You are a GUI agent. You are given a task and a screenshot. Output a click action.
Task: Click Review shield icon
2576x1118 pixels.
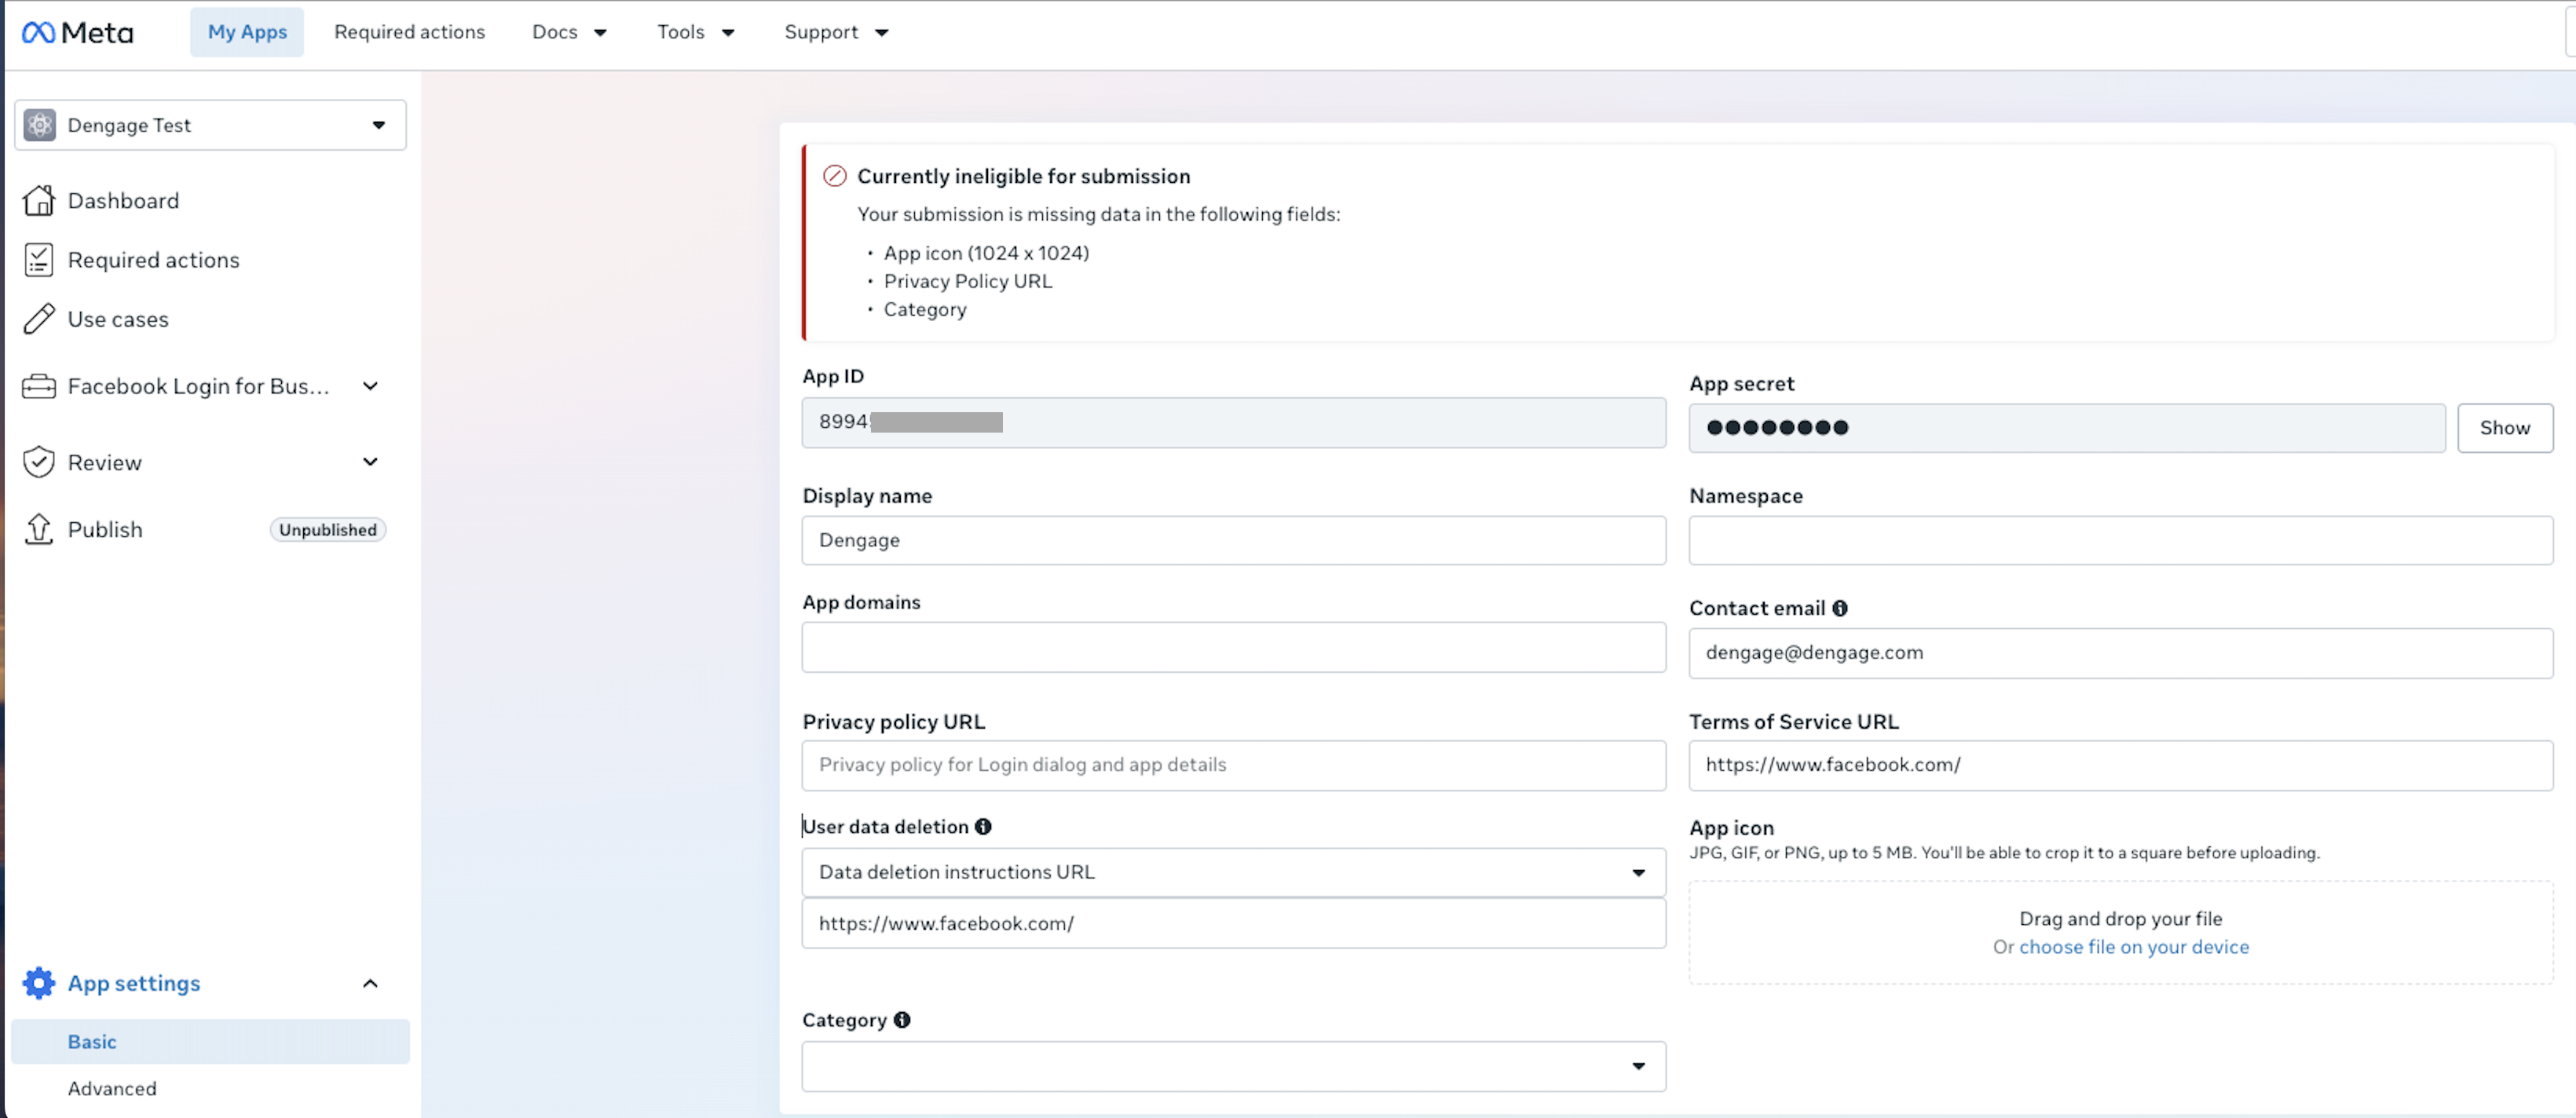click(x=39, y=462)
